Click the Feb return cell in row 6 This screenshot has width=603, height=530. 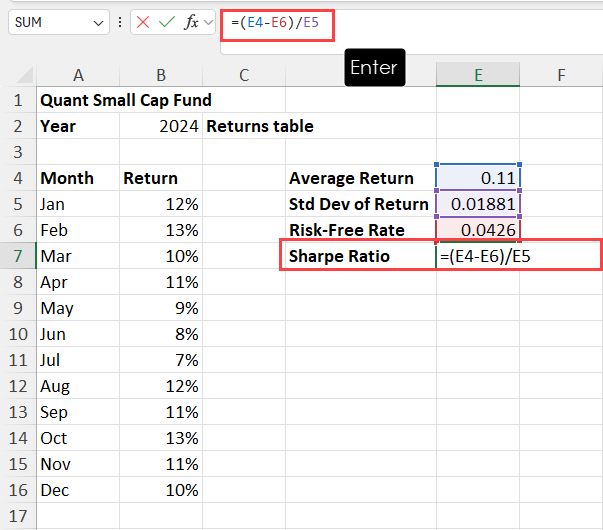click(x=161, y=230)
